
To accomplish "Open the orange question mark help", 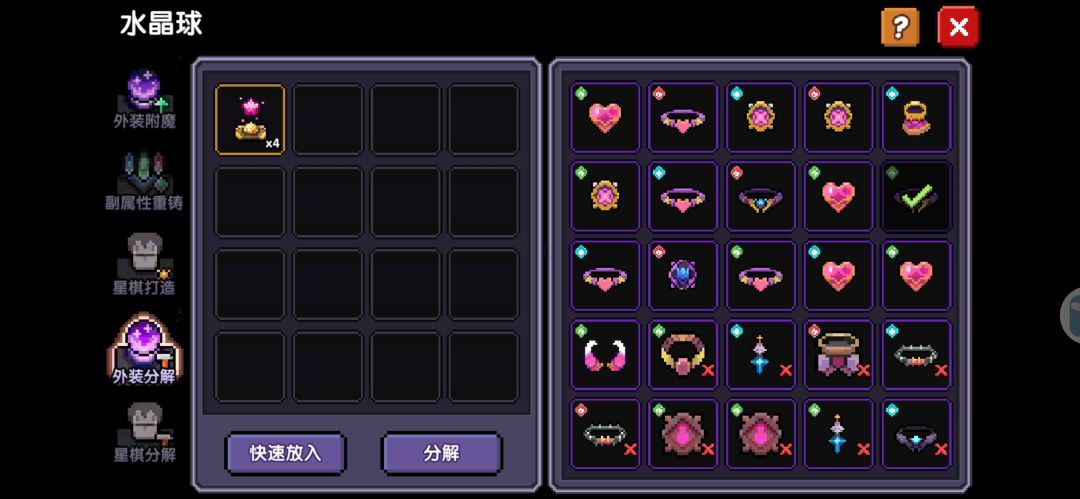I will click(900, 27).
